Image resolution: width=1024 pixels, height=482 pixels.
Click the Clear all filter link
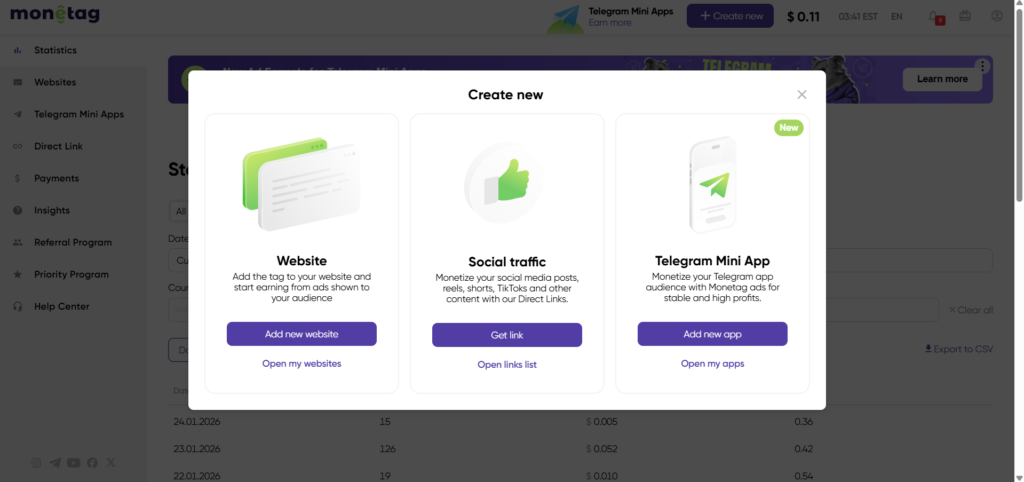tap(970, 310)
